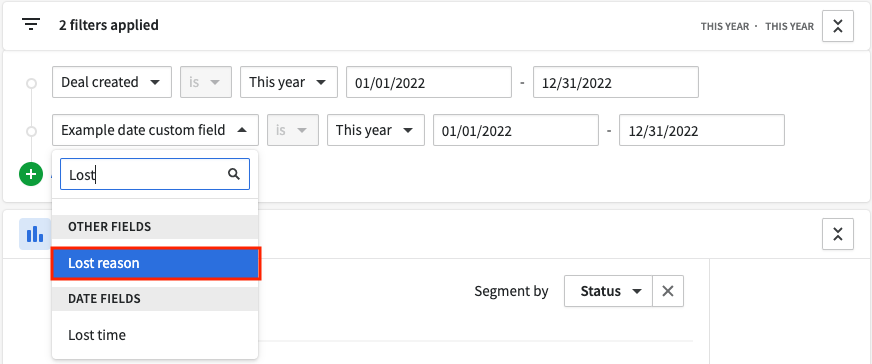The image size is (872, 364).
Task: Open the Segment by Status dropdown
Action: (x=608, y=291)
